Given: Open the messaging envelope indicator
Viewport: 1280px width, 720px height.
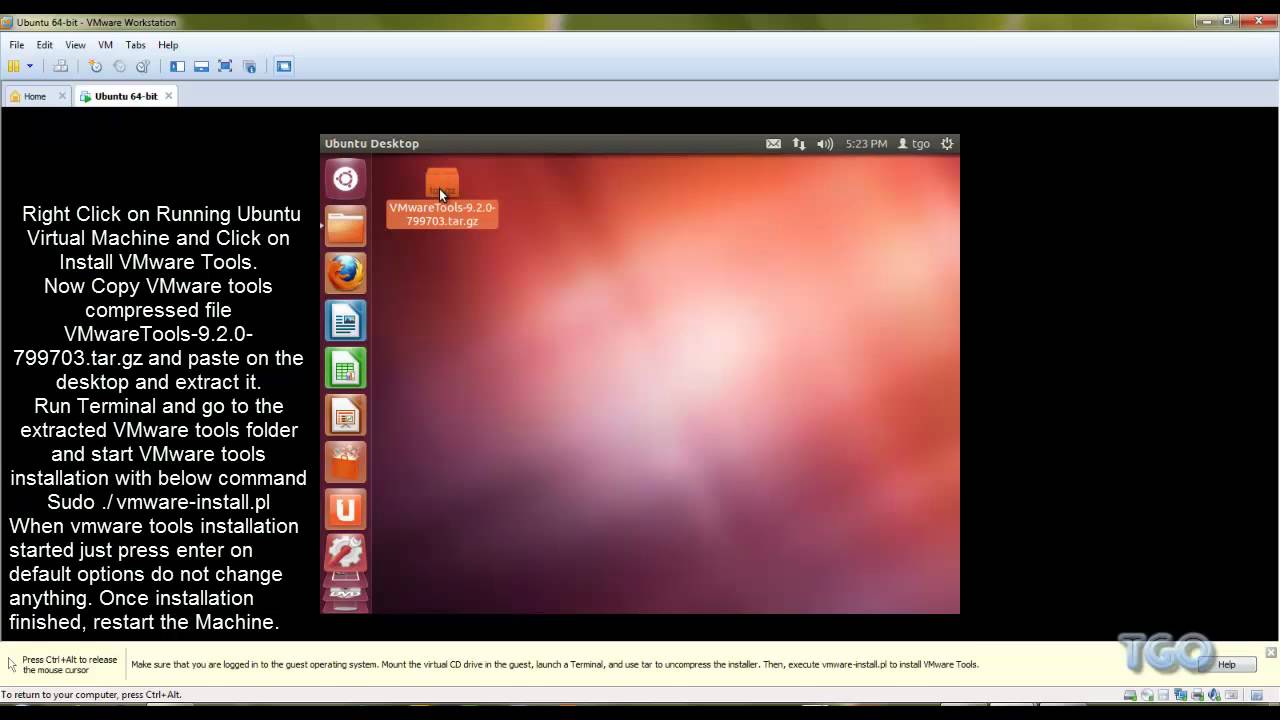Looking at the screenshot, I should [773, 144].
